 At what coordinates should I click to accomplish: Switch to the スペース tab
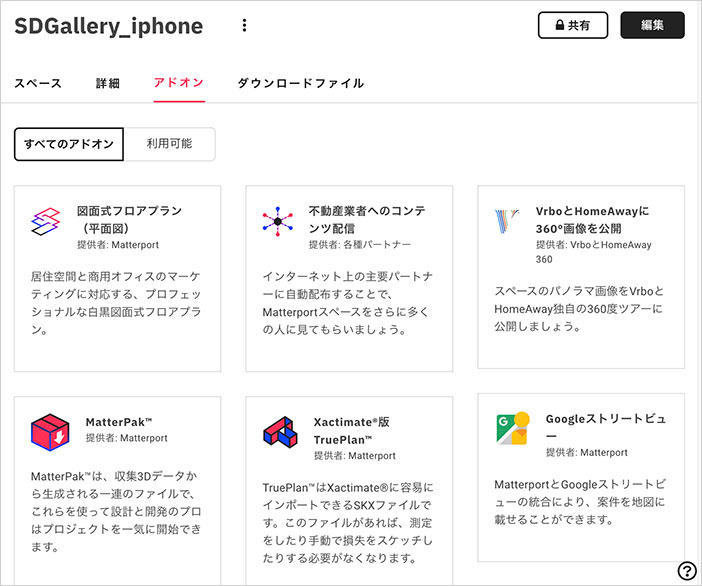click(38, 83)
